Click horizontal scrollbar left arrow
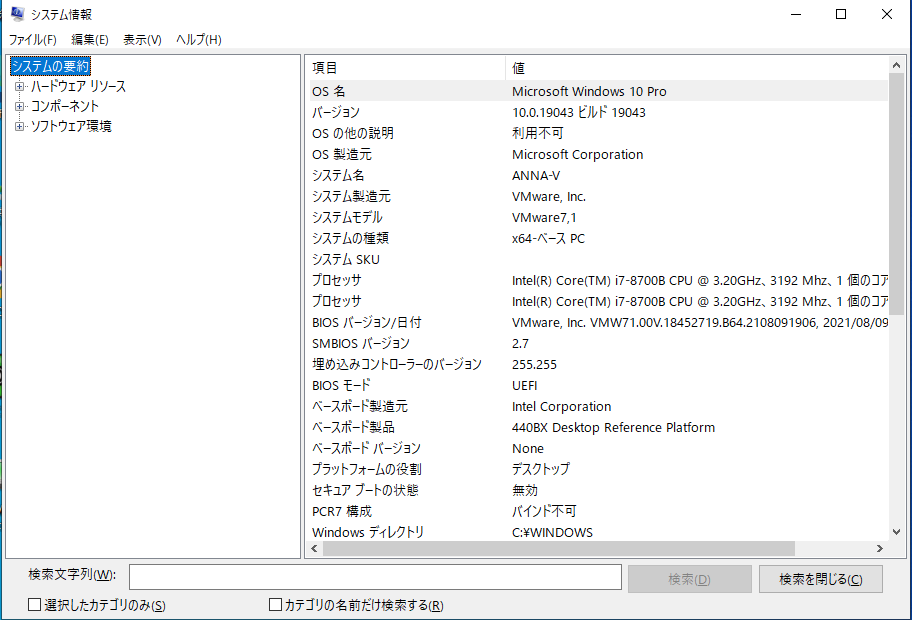 tap(315, 548)
